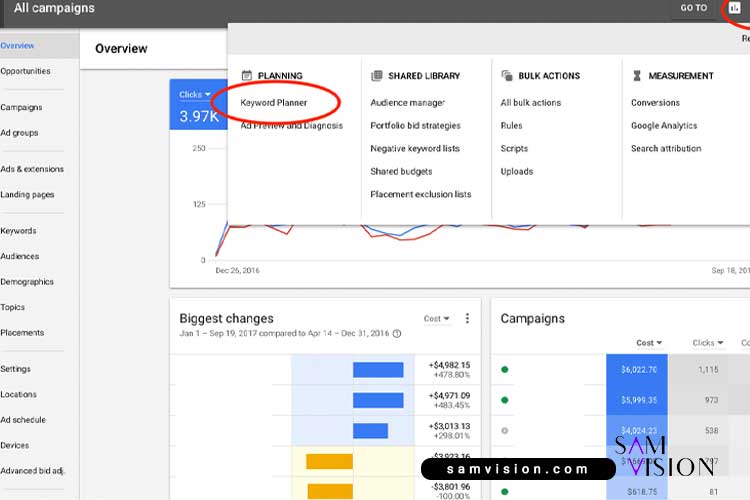This screenshot has height=500, width=750.
Task: Click blue bar for +$4,971.09 change
Action: [x=378, y=400]
